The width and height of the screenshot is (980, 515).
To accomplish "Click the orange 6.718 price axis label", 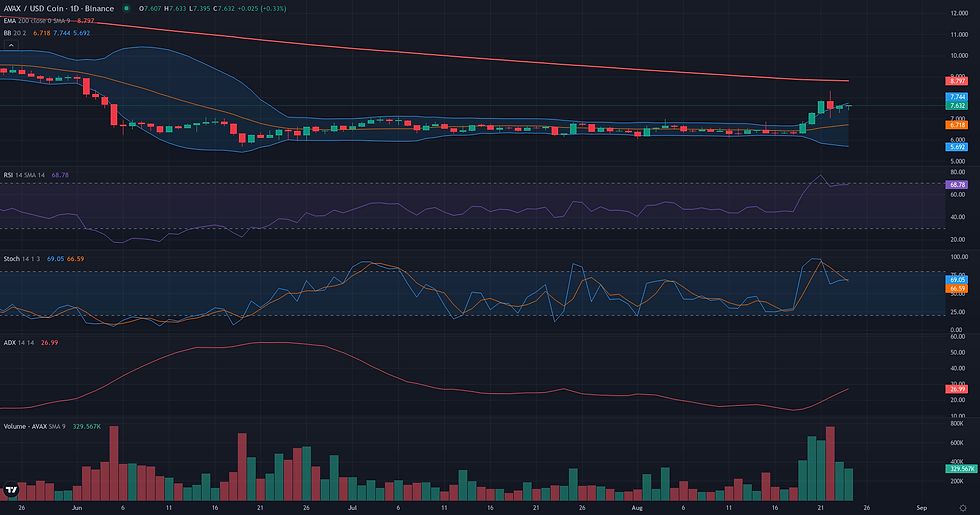I will click(x=957, y=125).
